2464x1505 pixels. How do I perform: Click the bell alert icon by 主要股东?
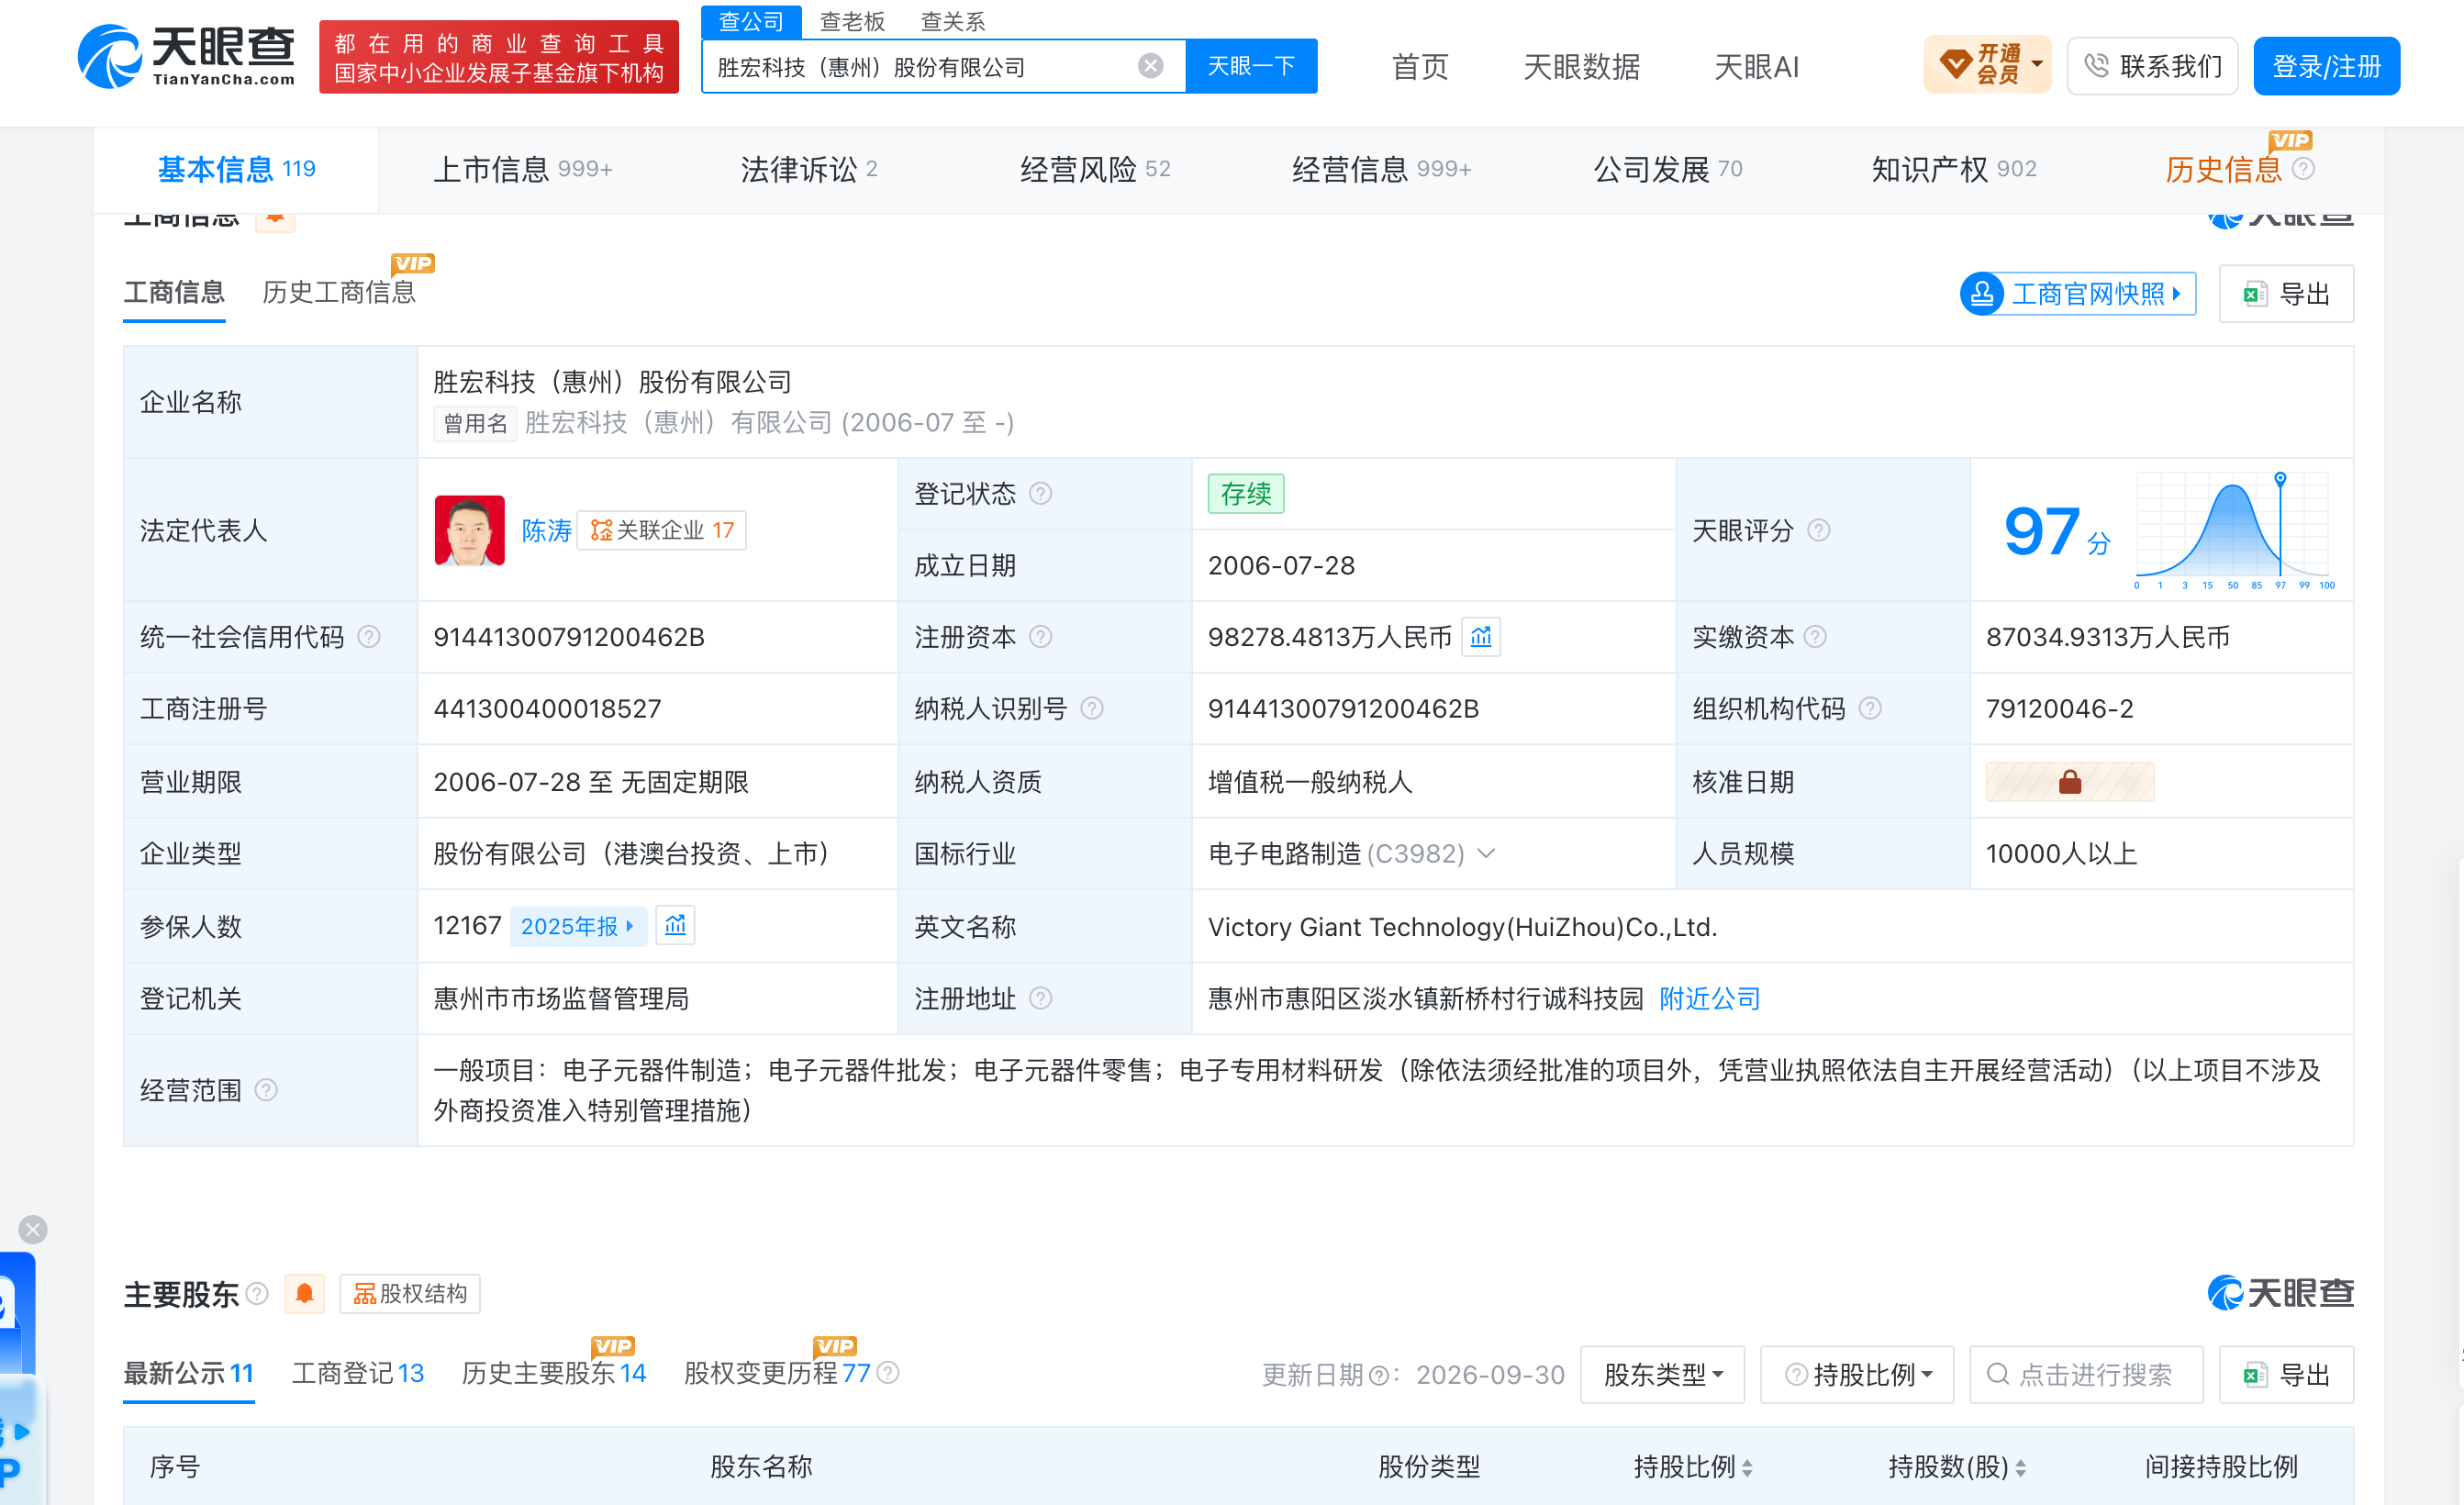pos(304,1293)
